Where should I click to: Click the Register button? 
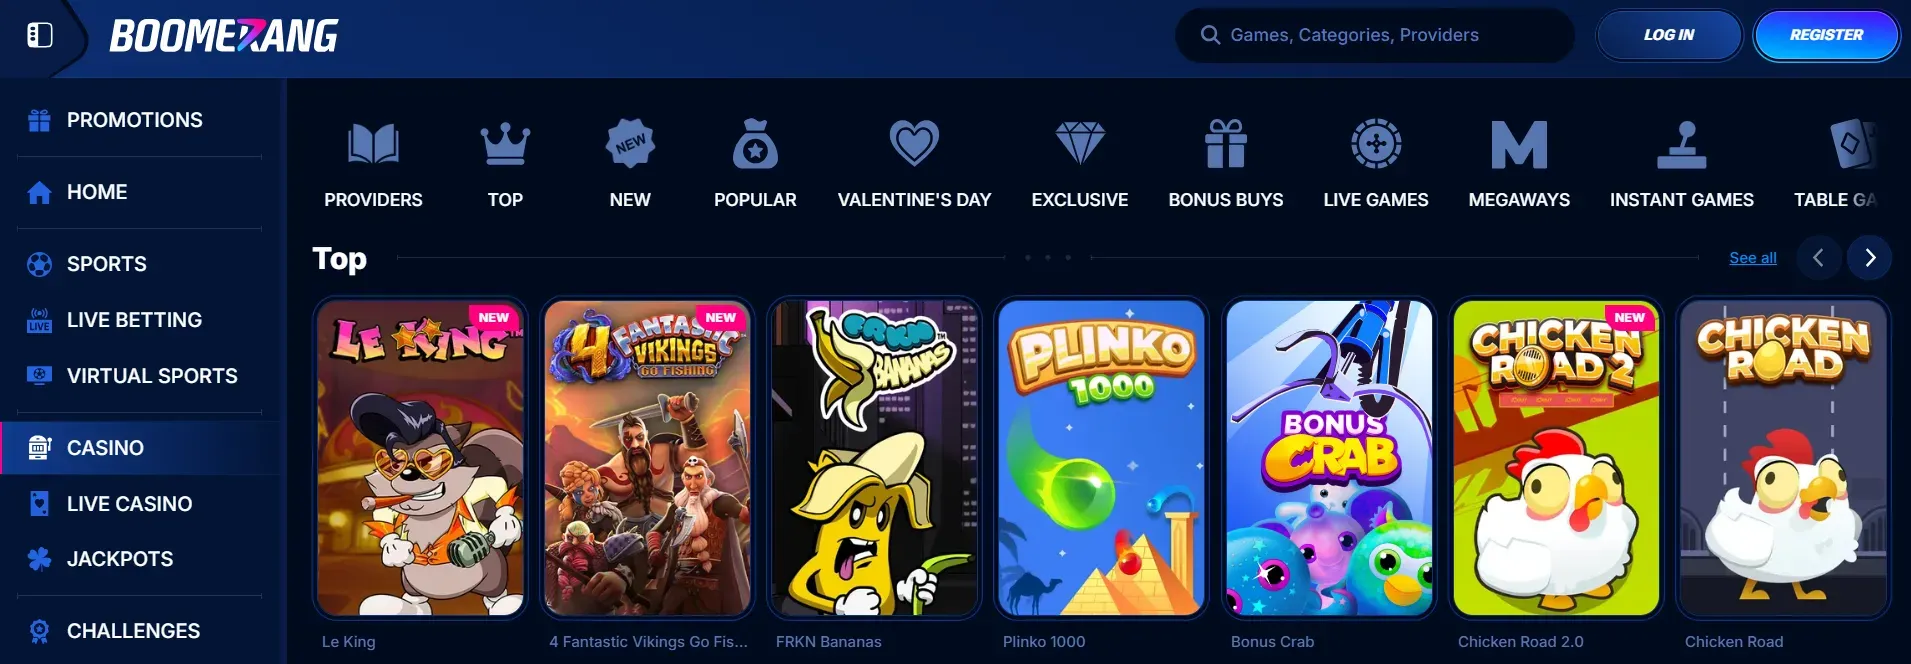pyautogui.click(x=1826, y=35)
